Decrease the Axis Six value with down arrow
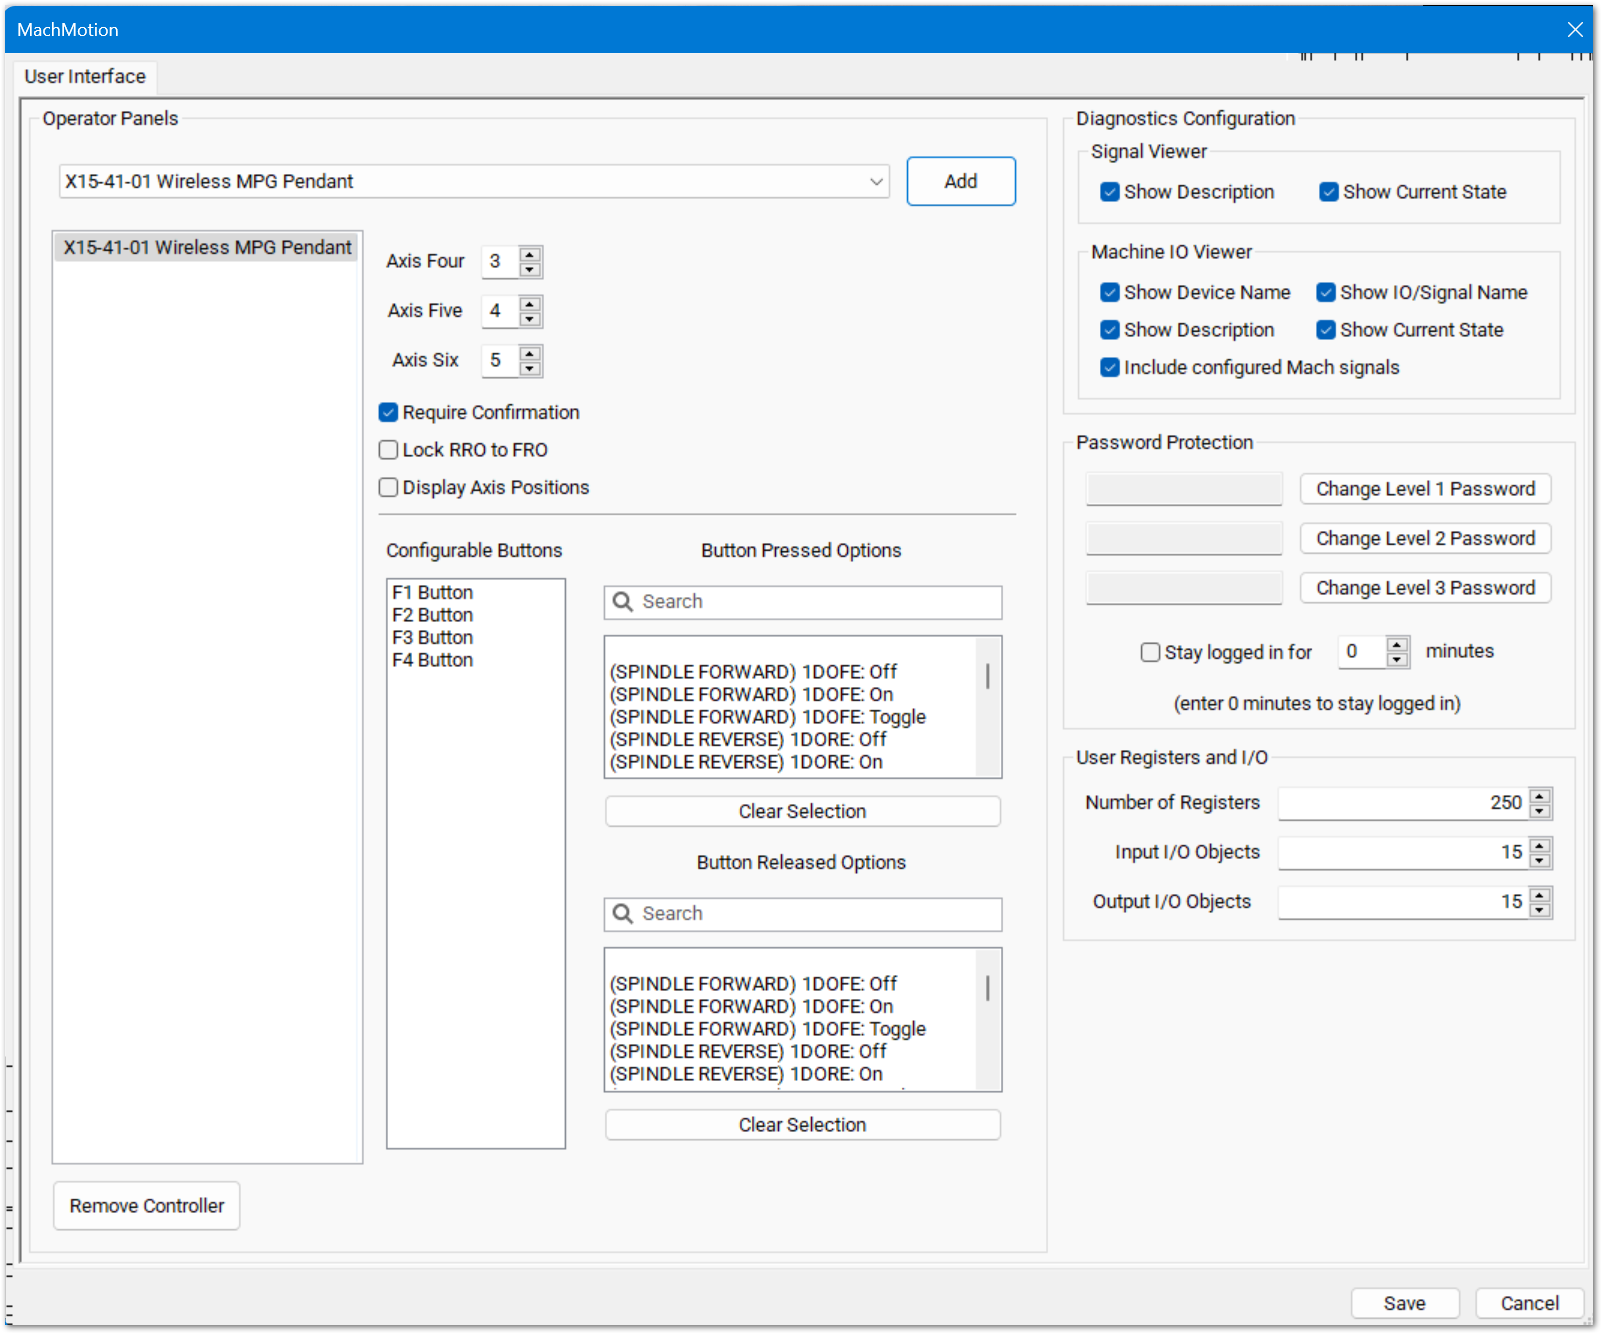 (x=531, y=368)
